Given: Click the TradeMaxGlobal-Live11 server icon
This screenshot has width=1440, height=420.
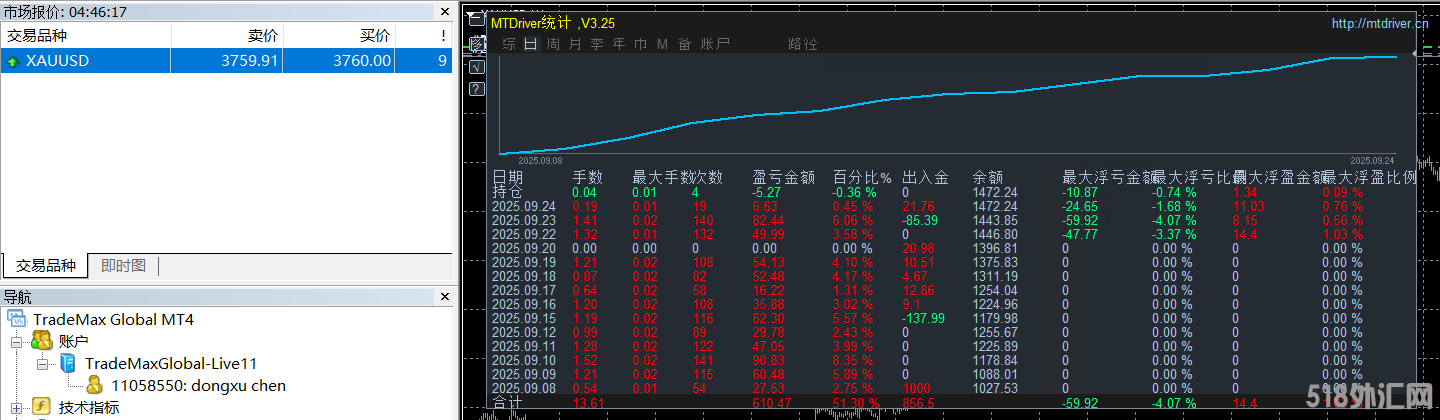Looking at the screenshot, I should coord(68,363).
